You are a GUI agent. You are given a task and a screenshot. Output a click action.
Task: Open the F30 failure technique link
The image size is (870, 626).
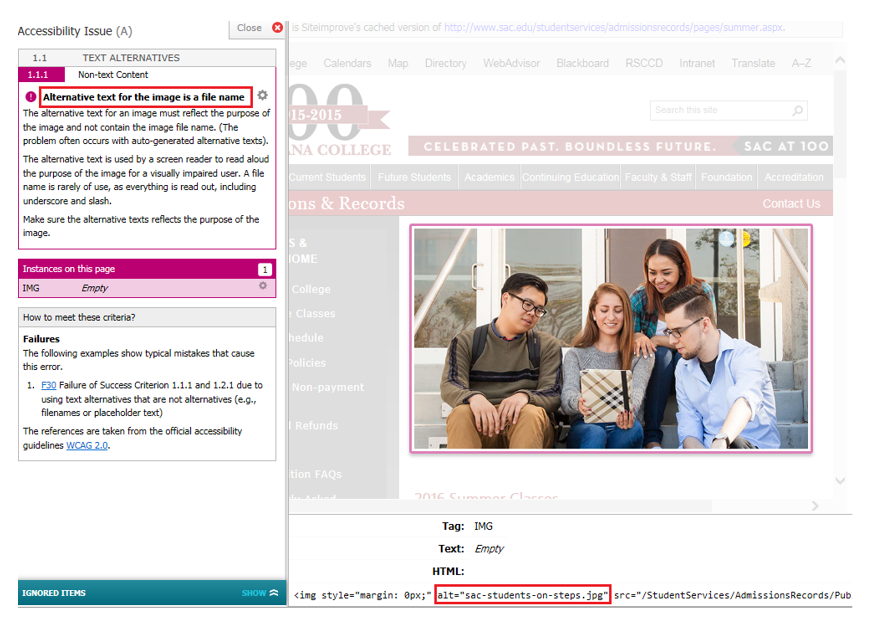tap(49, 385)
